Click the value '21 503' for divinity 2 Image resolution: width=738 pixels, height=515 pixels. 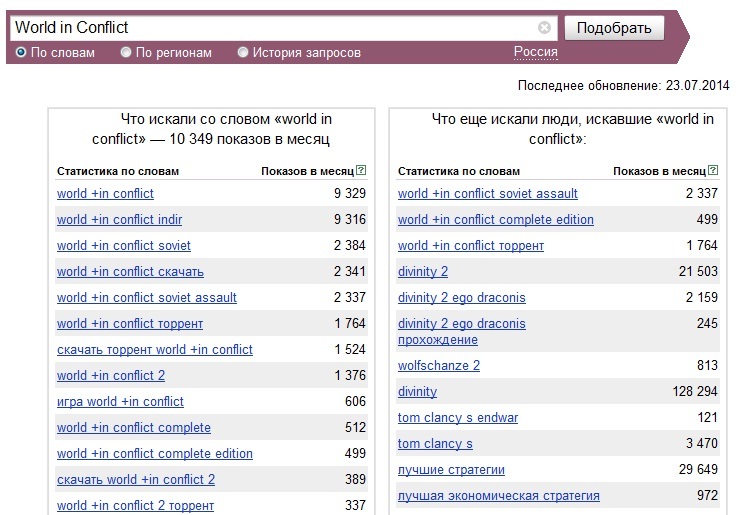[698, 271]
